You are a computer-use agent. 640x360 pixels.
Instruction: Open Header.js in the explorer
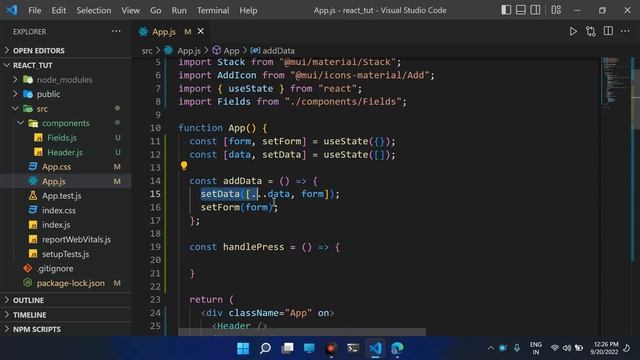(65, 152)
